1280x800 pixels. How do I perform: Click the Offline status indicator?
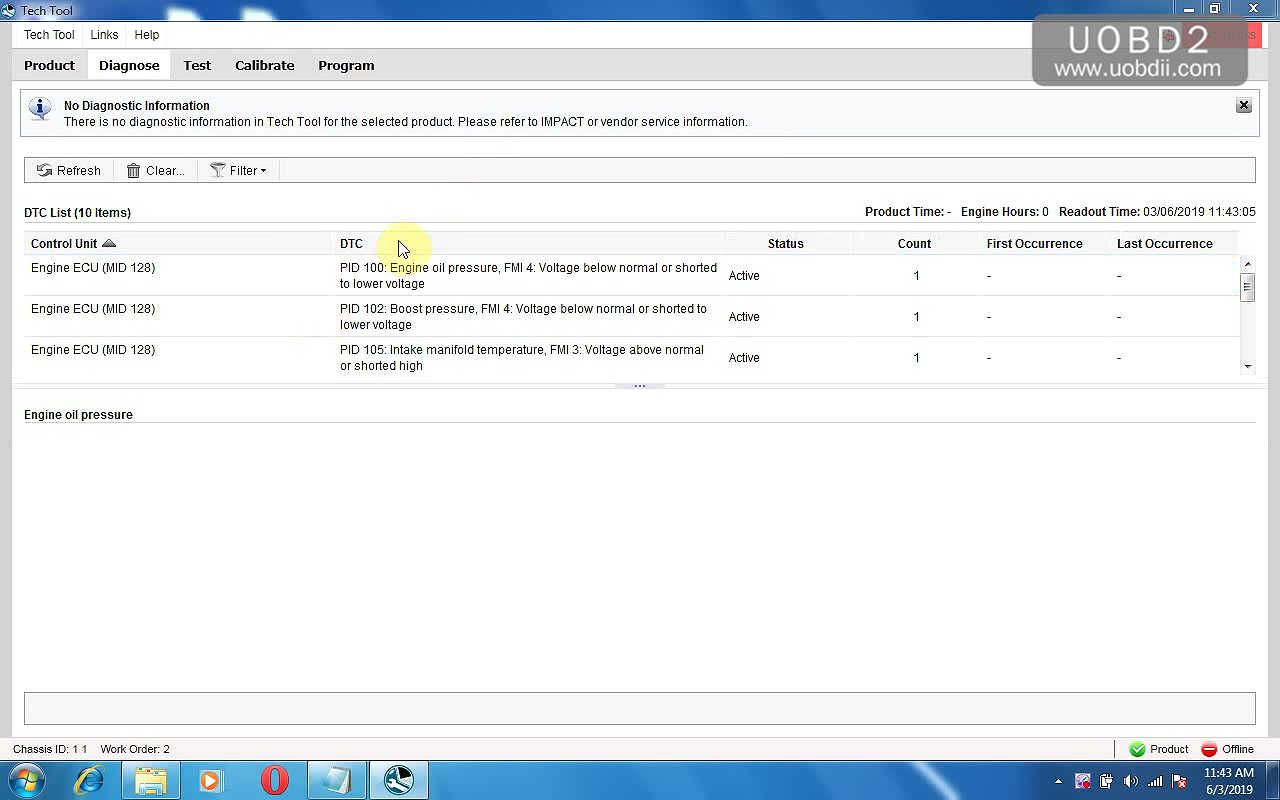click(1227, 749)
